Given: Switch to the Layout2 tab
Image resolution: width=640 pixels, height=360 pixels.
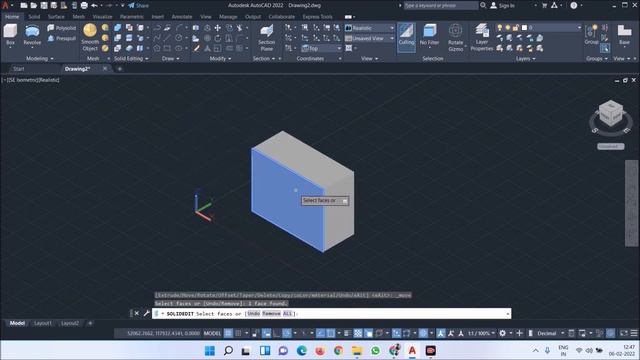Looking at the screenshot, I should [x=69, y=323].
